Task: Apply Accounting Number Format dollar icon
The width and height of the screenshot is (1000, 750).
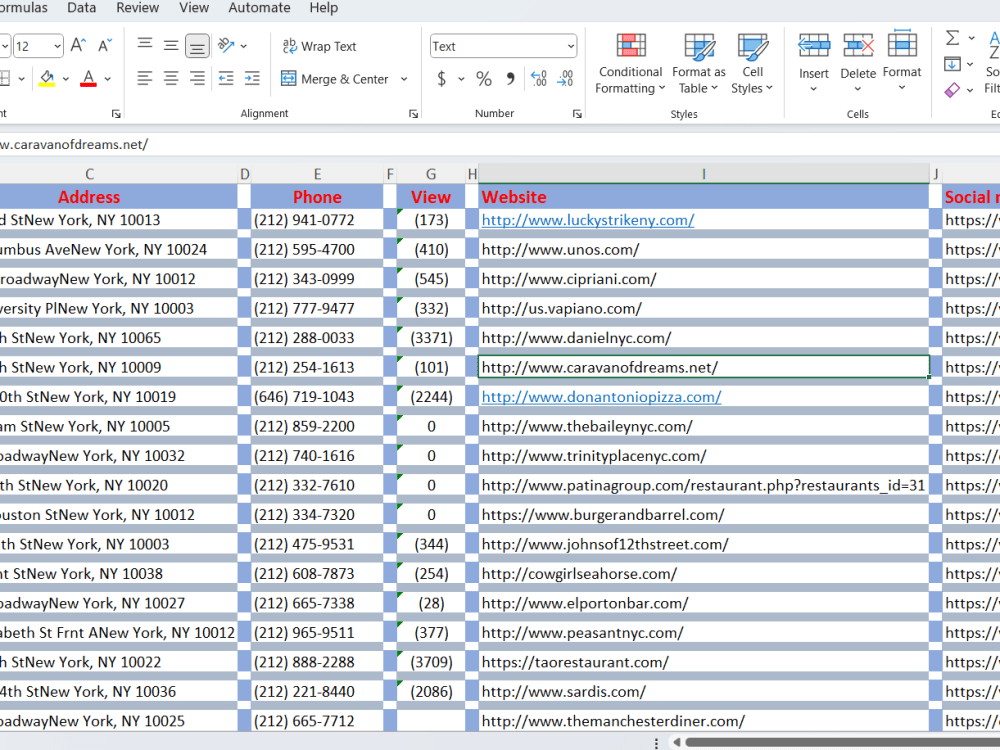Action: coord(441,79)
